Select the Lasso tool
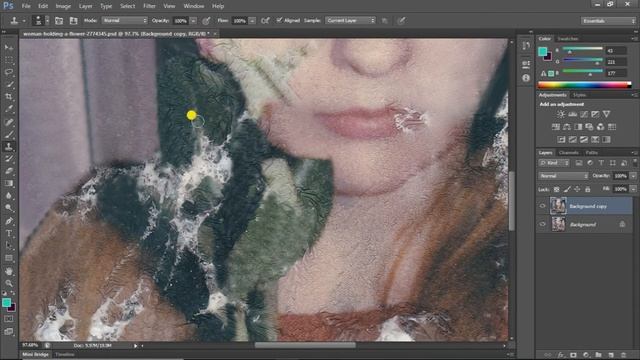 click(x=9, y=72)
